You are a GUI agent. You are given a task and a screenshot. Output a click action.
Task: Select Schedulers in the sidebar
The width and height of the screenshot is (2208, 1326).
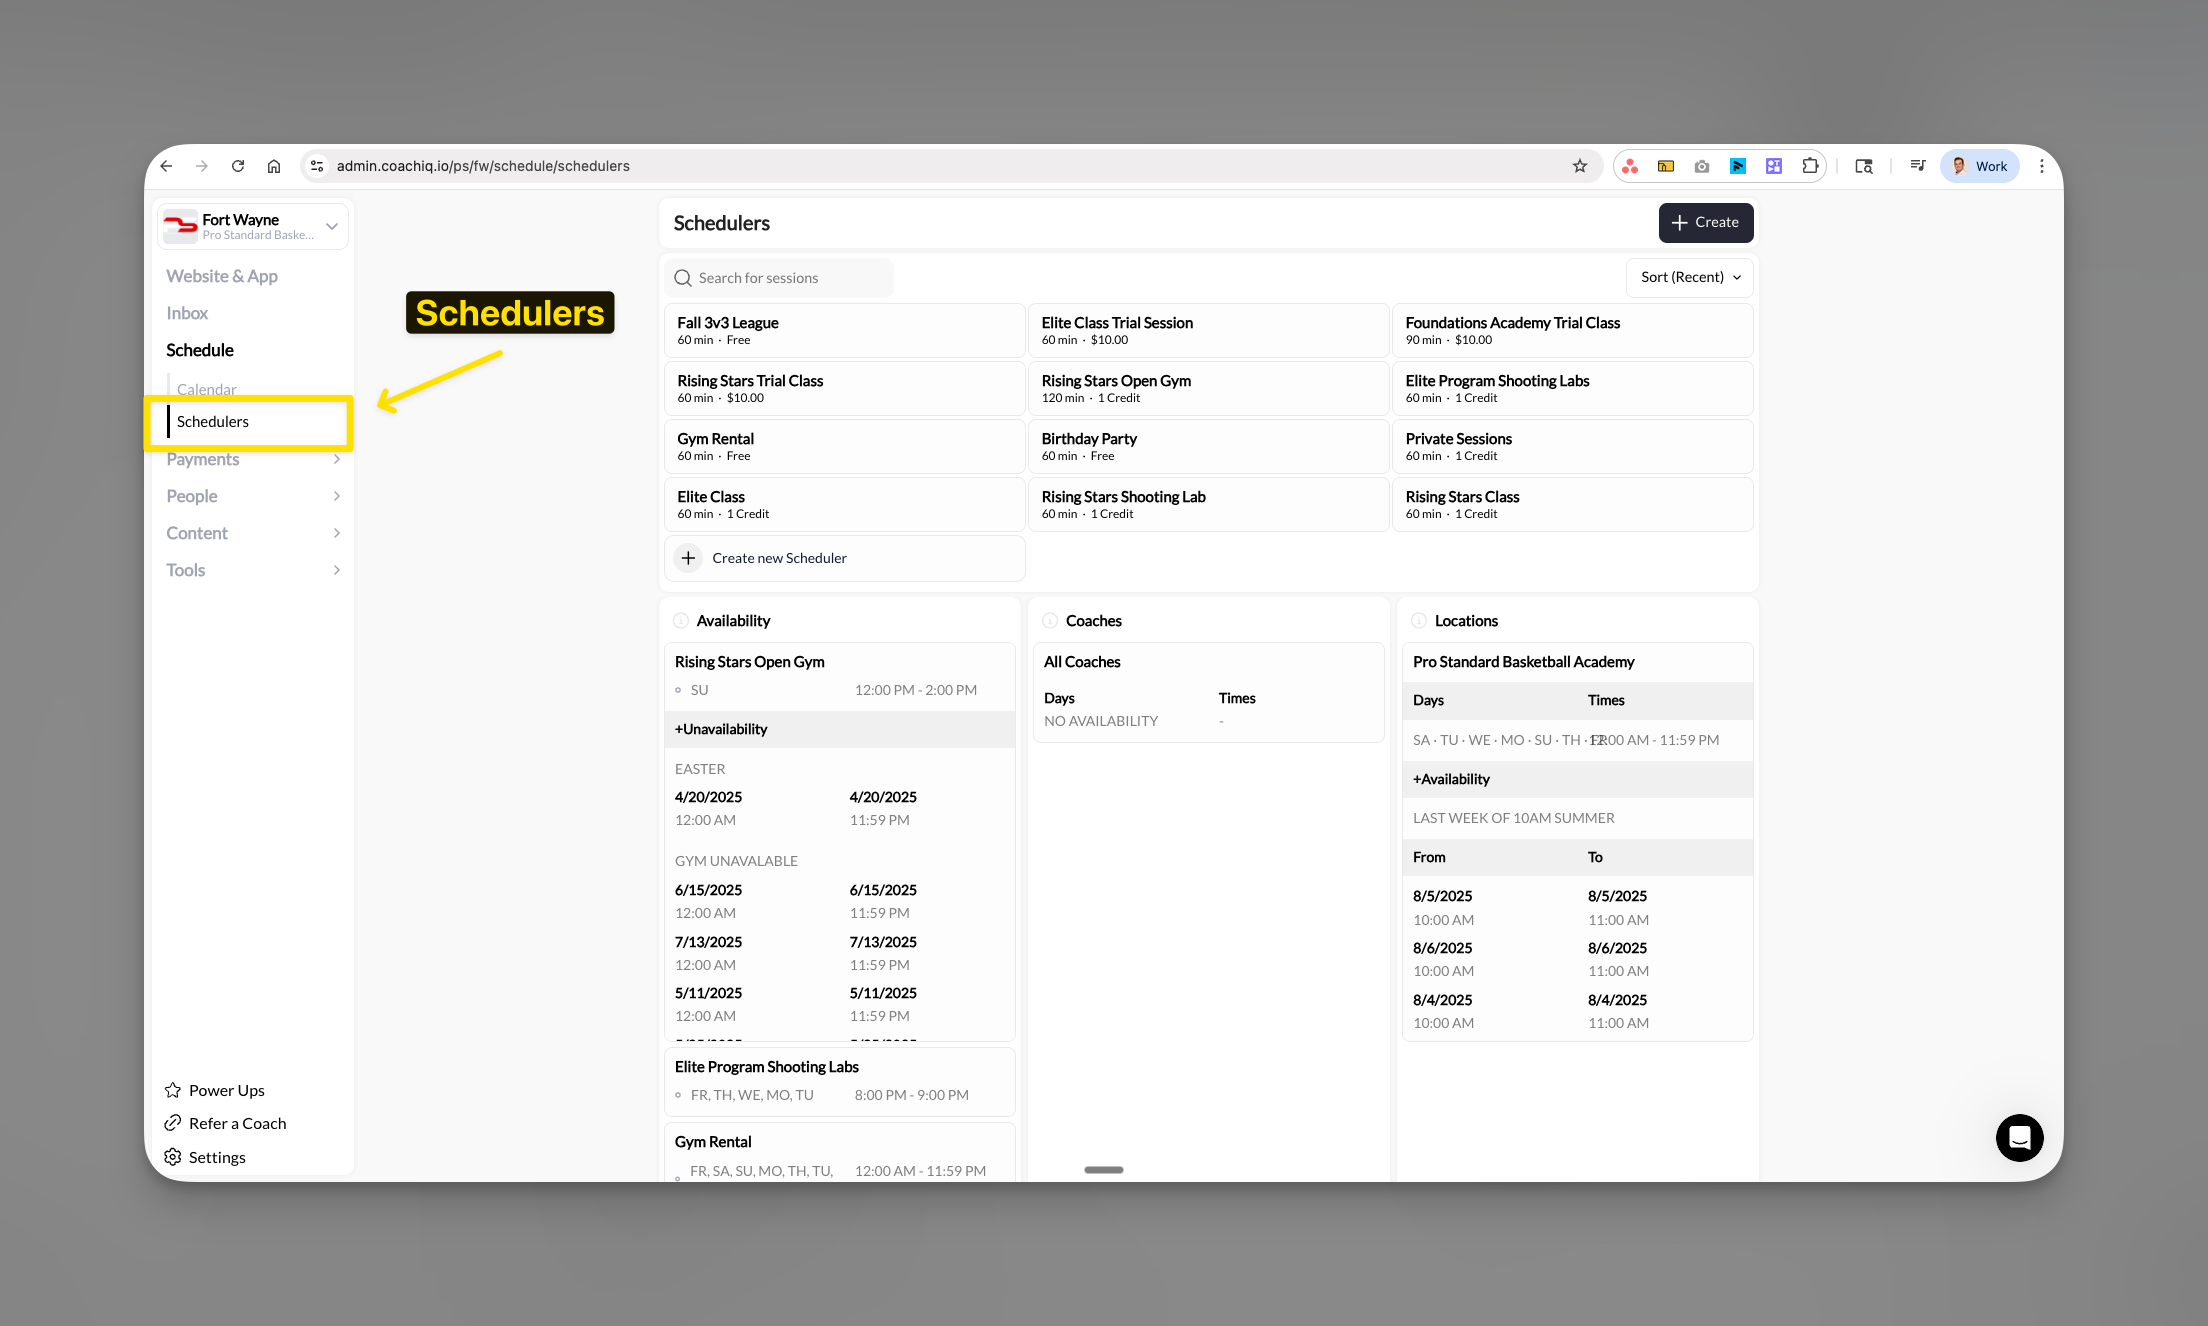coord(213,421)
